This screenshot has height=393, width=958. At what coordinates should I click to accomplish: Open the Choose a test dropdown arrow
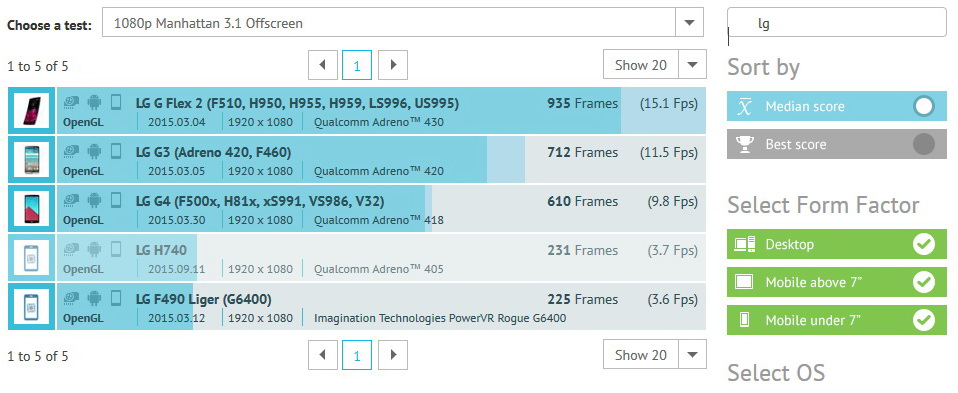tap(689, 23)
